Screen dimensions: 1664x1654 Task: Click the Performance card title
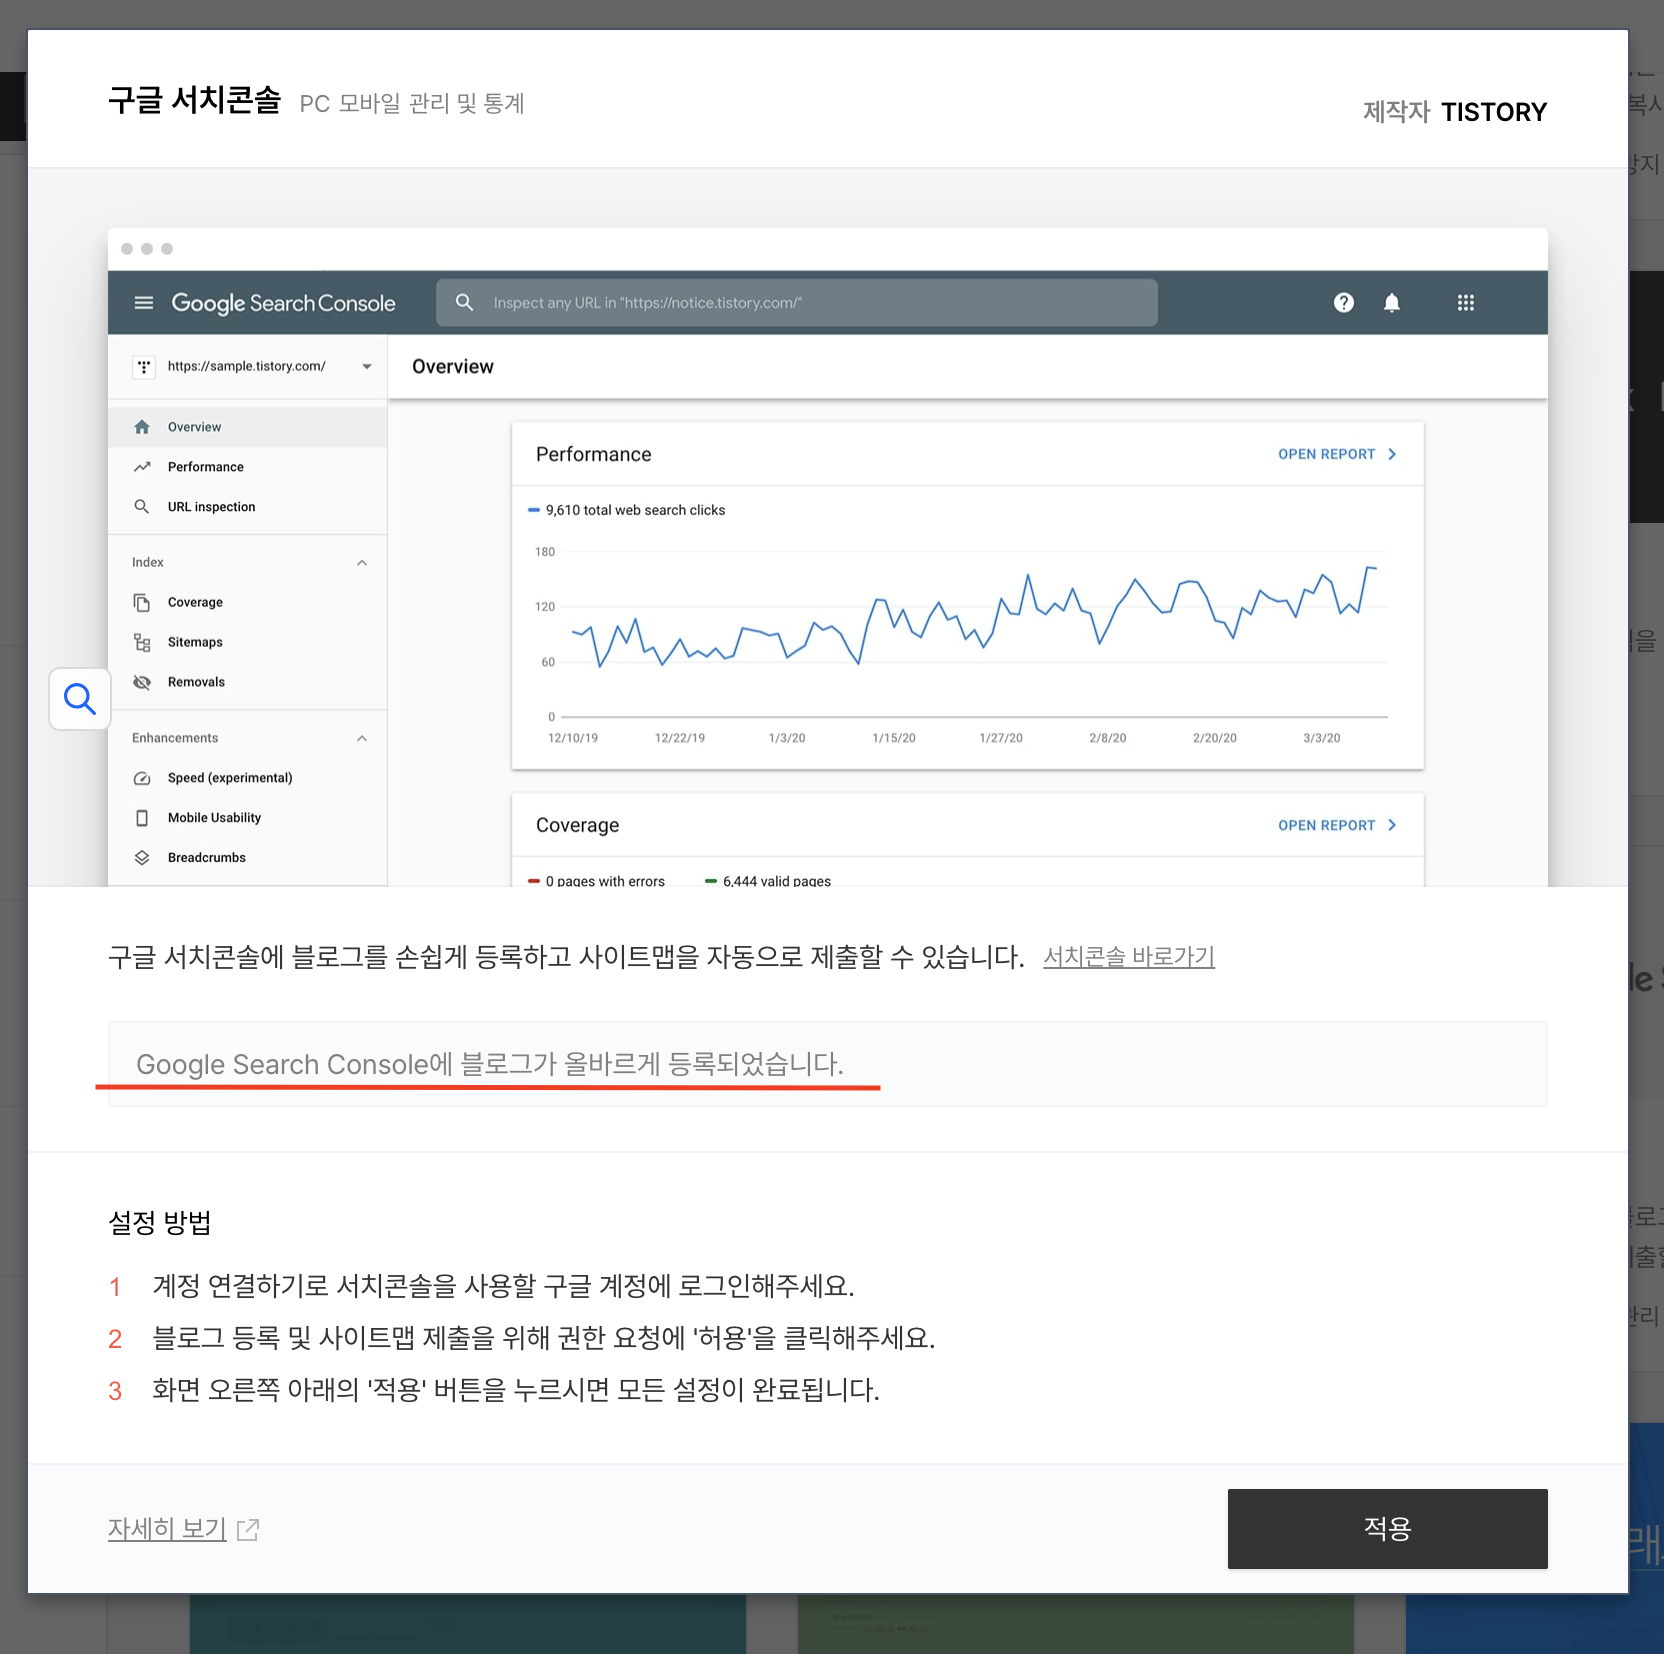pos(594,455)
